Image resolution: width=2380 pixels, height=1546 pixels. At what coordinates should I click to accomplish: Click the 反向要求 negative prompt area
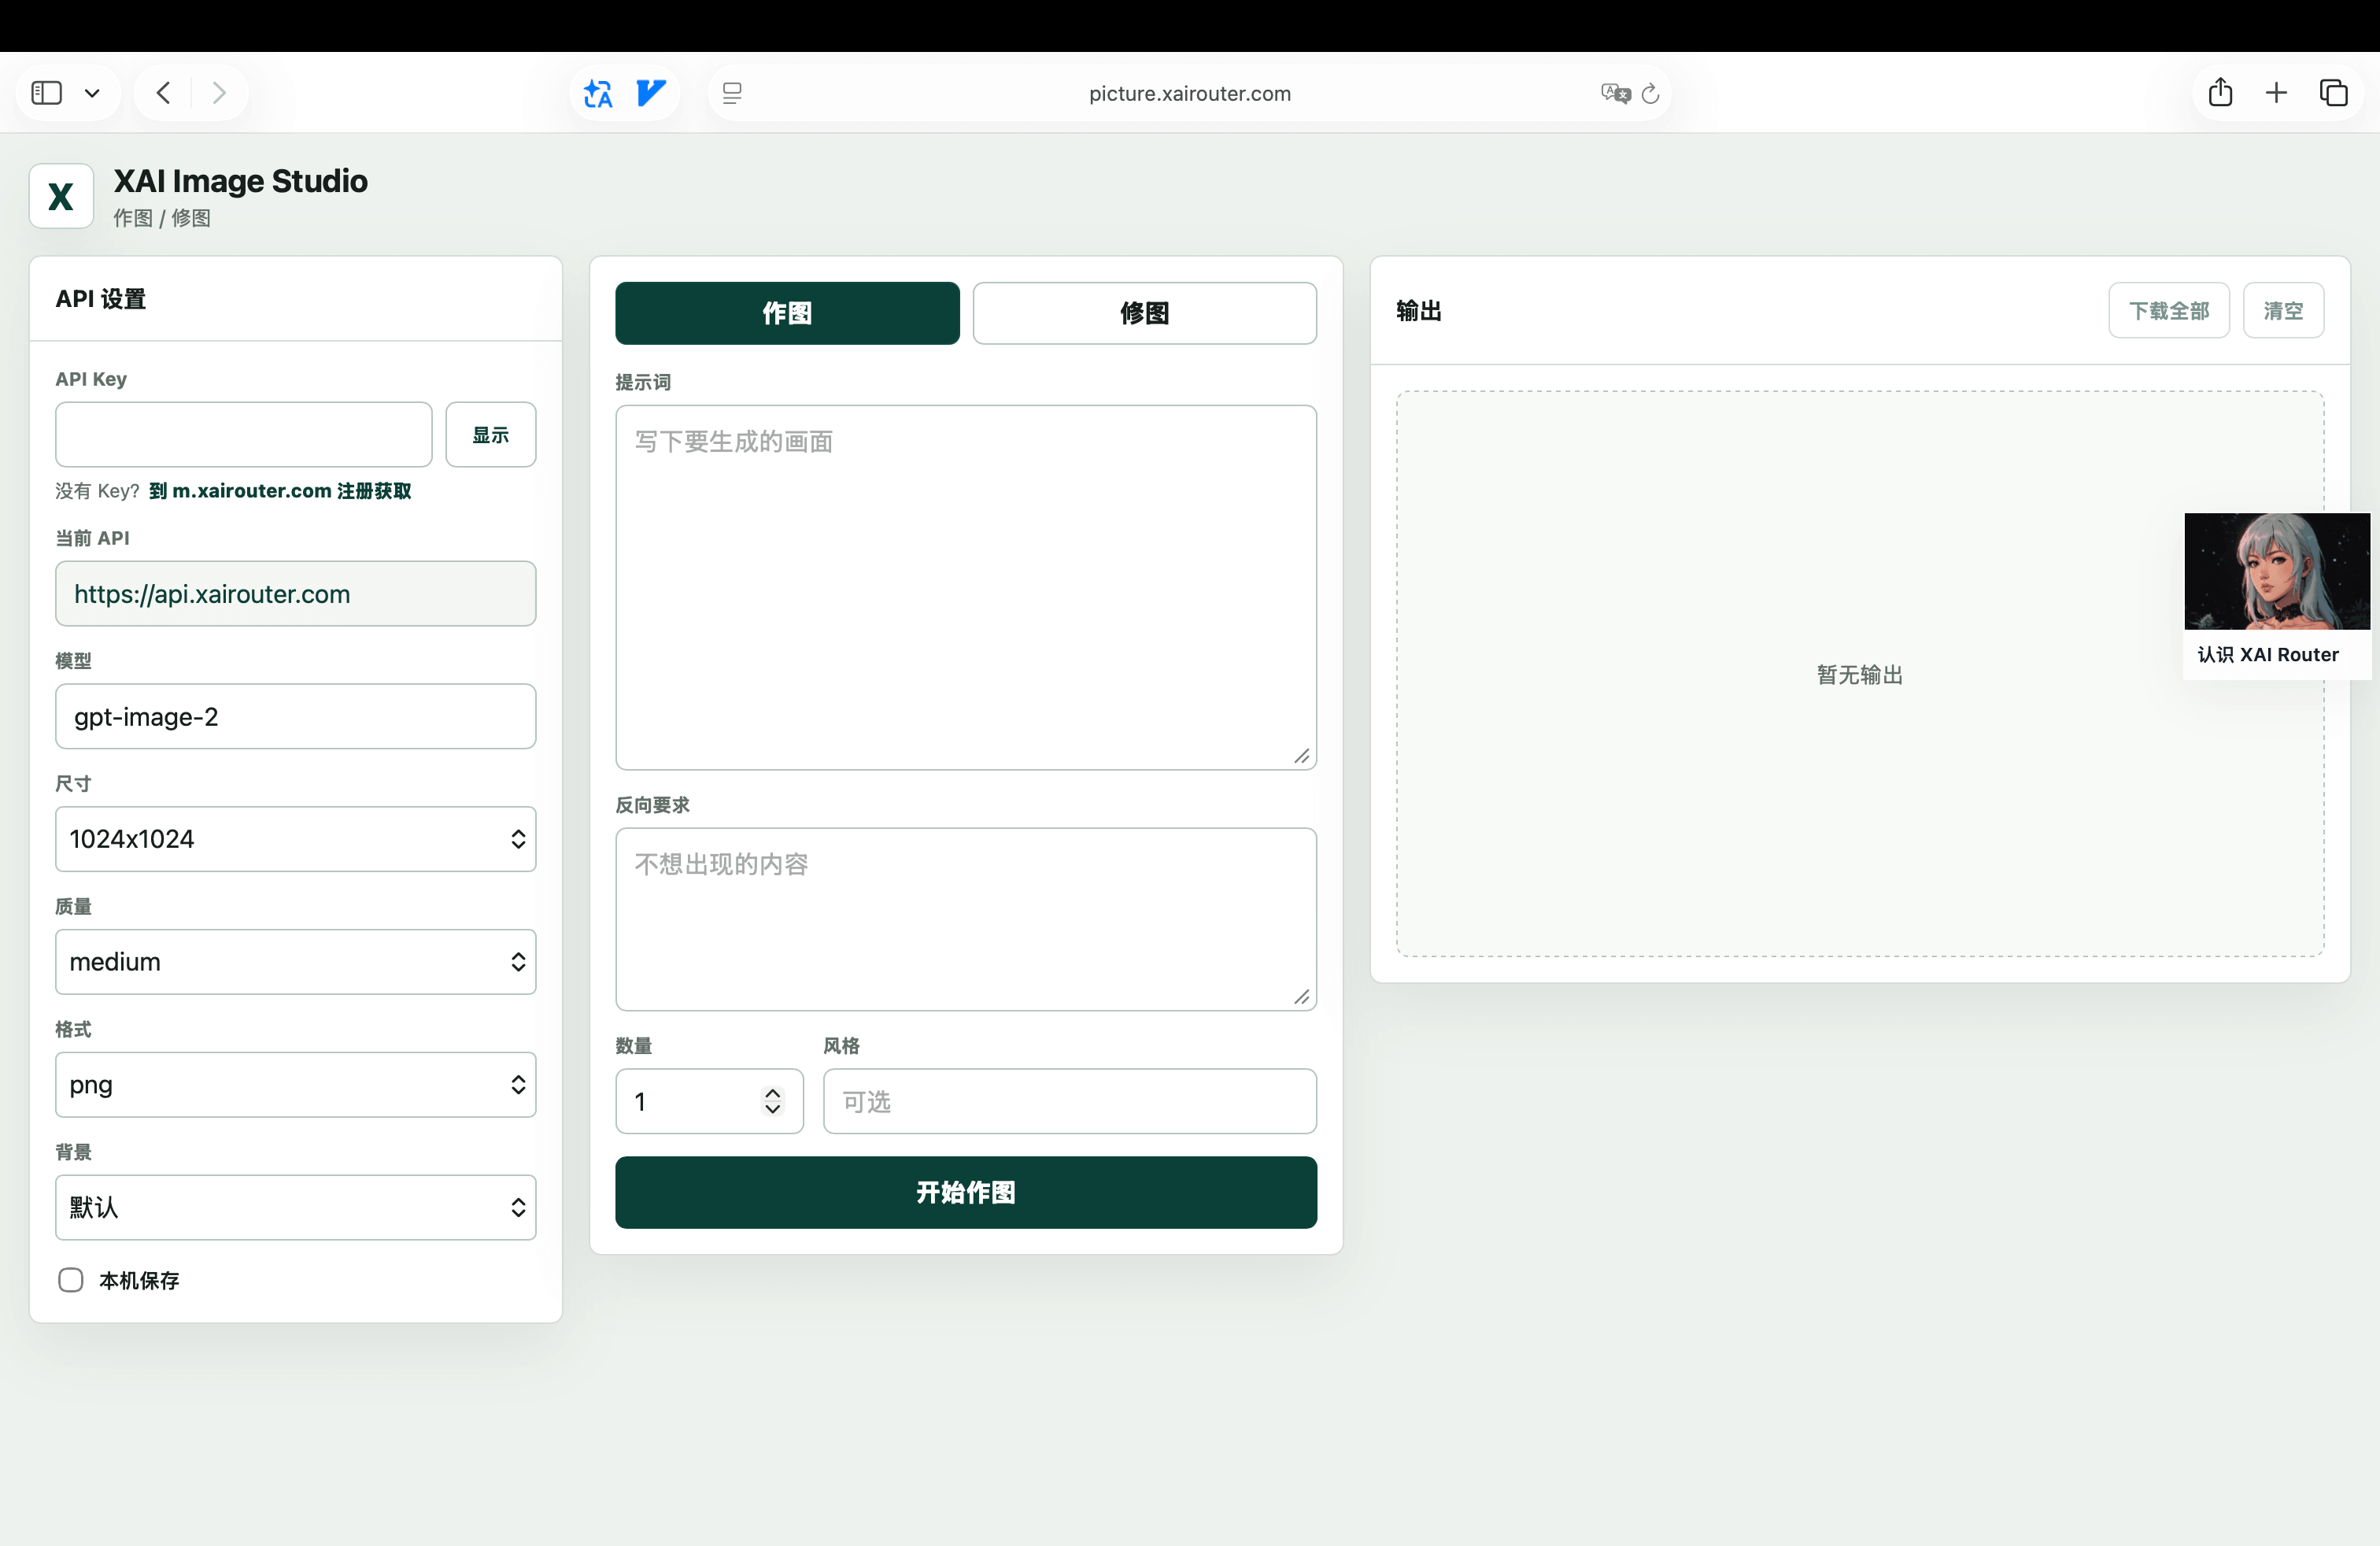[x=966, y=919]
